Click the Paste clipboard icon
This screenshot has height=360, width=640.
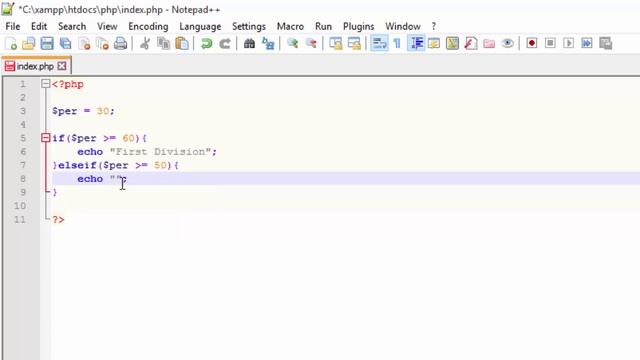click(x=182, y=43)
